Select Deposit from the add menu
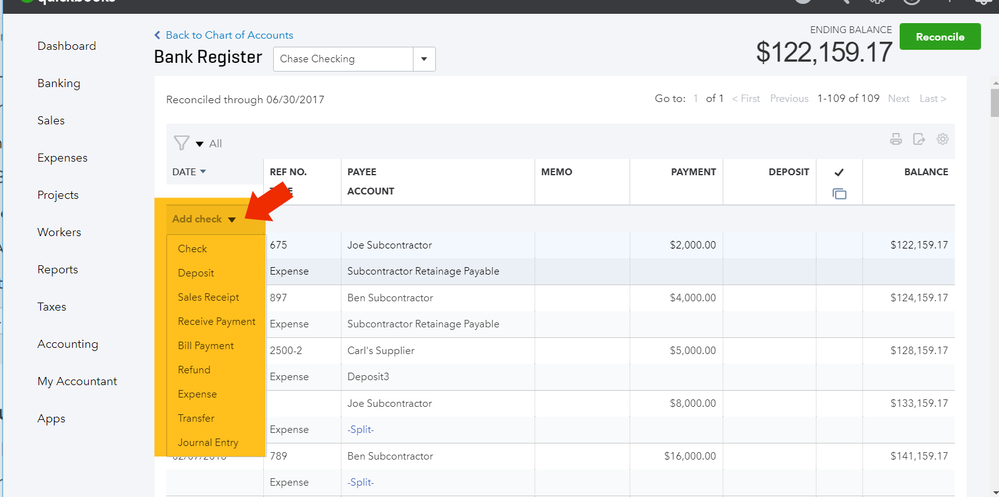This screenshot has height=497, width=999. point(196,273)
